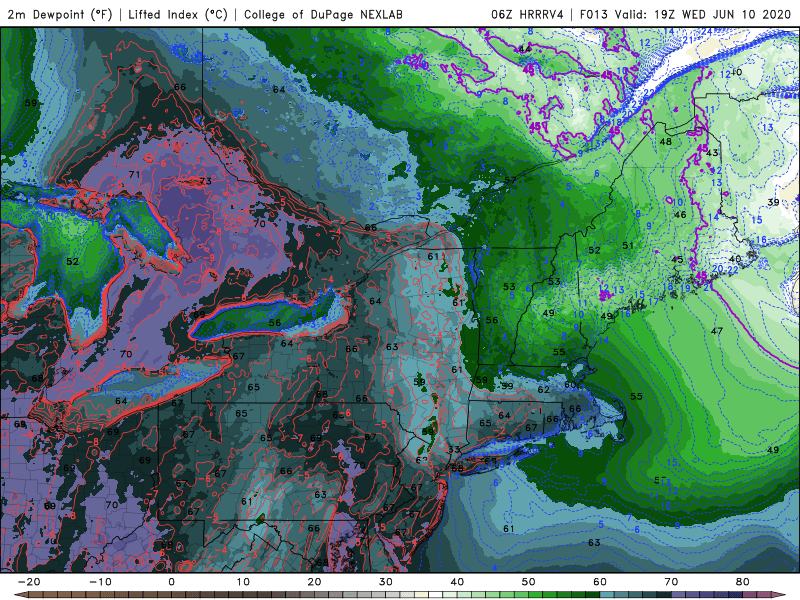The width and height of the screenshot is (800, 600).
Task: Click the 51 dewpoint value on the map
Action: (x=628, y=245)
